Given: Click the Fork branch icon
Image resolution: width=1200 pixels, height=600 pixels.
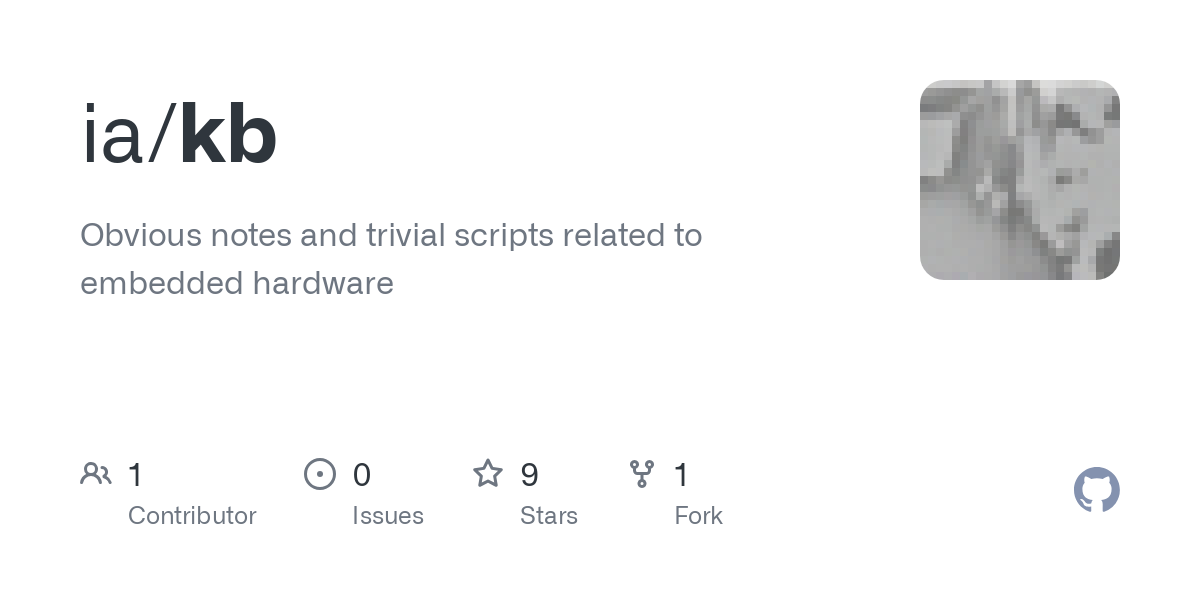Looking at the screenshot, I should (x=642, y=474).
